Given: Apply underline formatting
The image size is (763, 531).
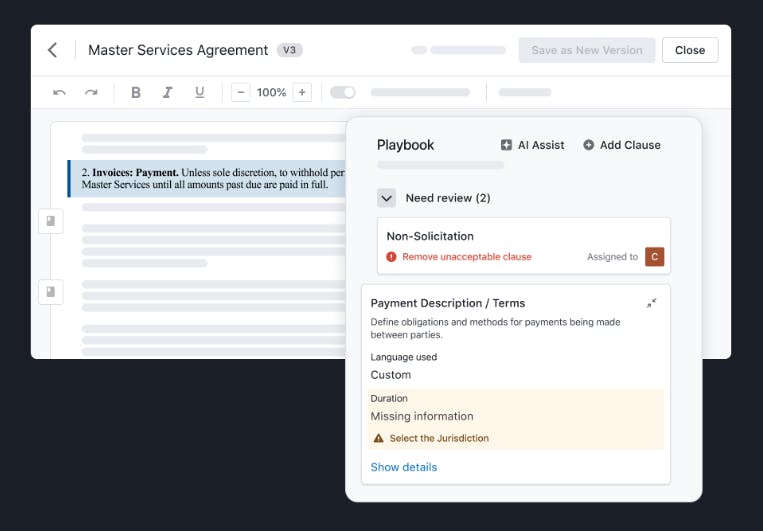Looking at the screenshot, I should coord(199,93).
